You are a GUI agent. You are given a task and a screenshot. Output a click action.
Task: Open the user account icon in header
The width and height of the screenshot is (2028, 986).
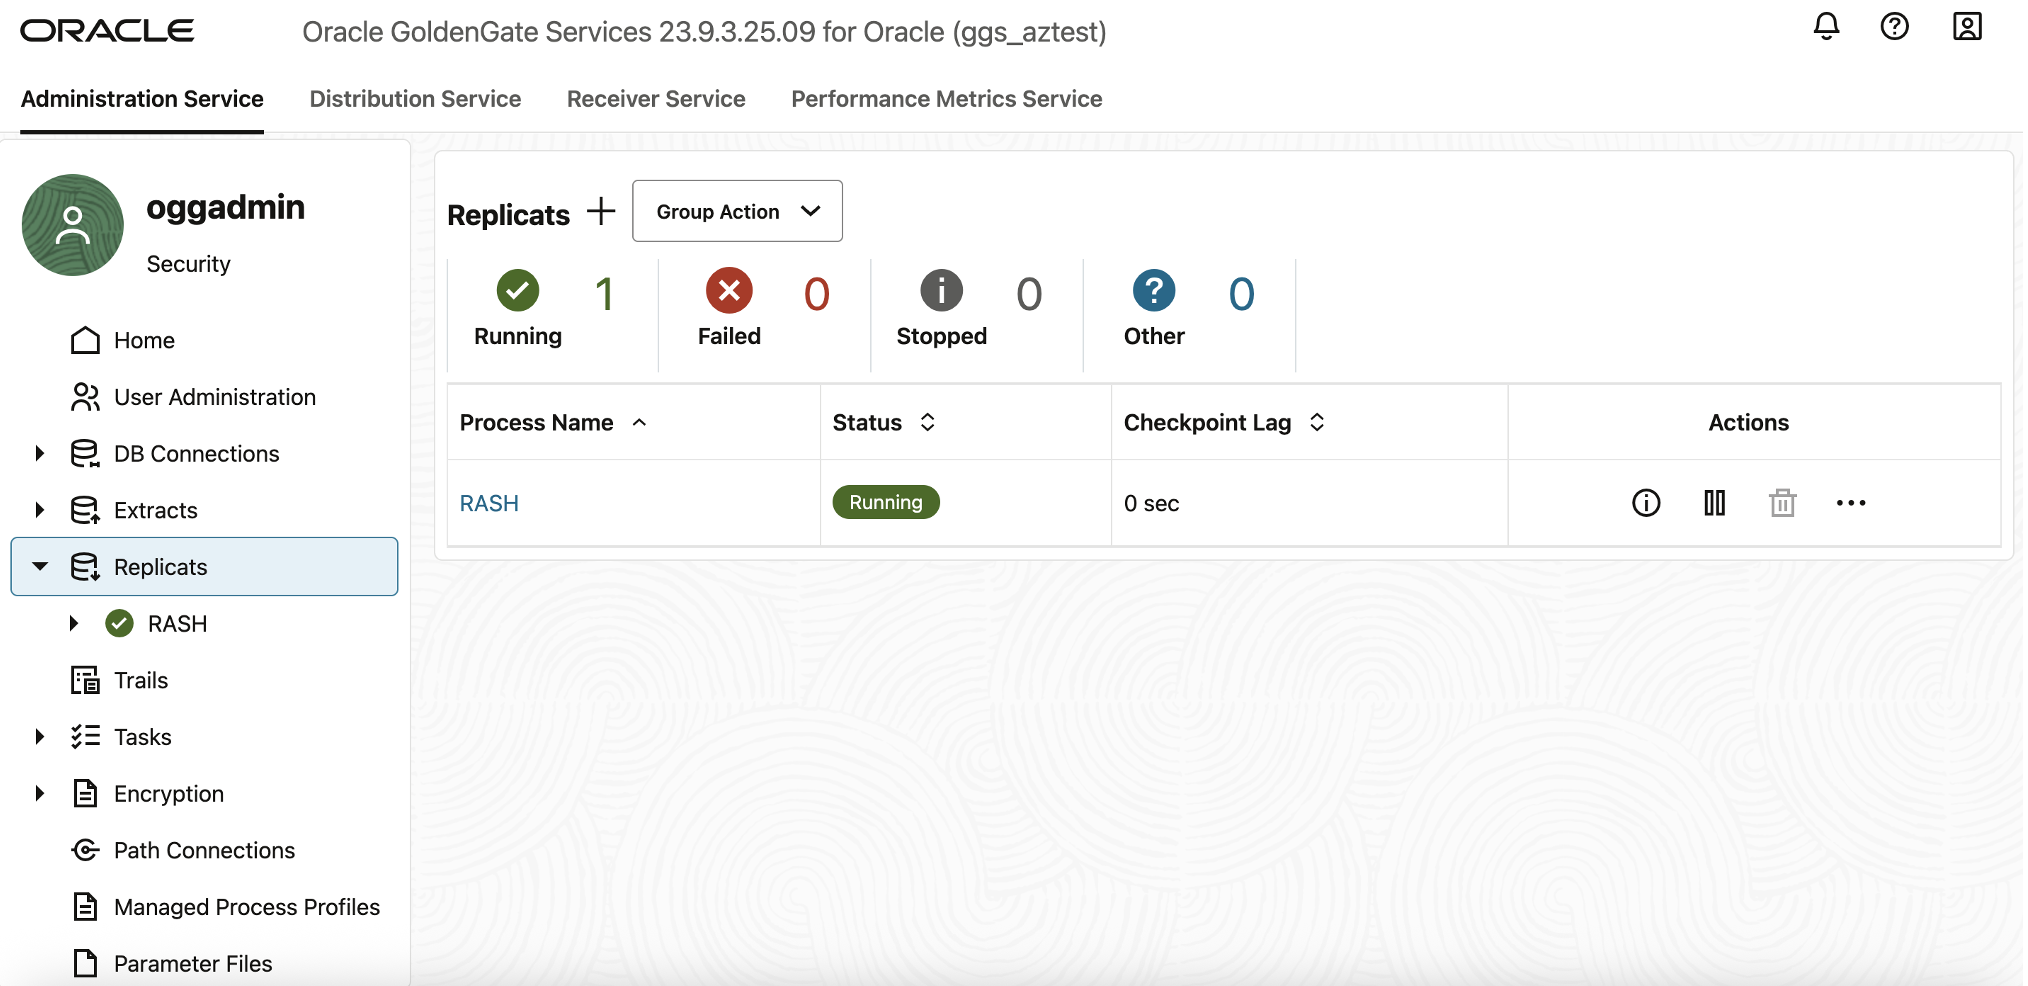1967,27
